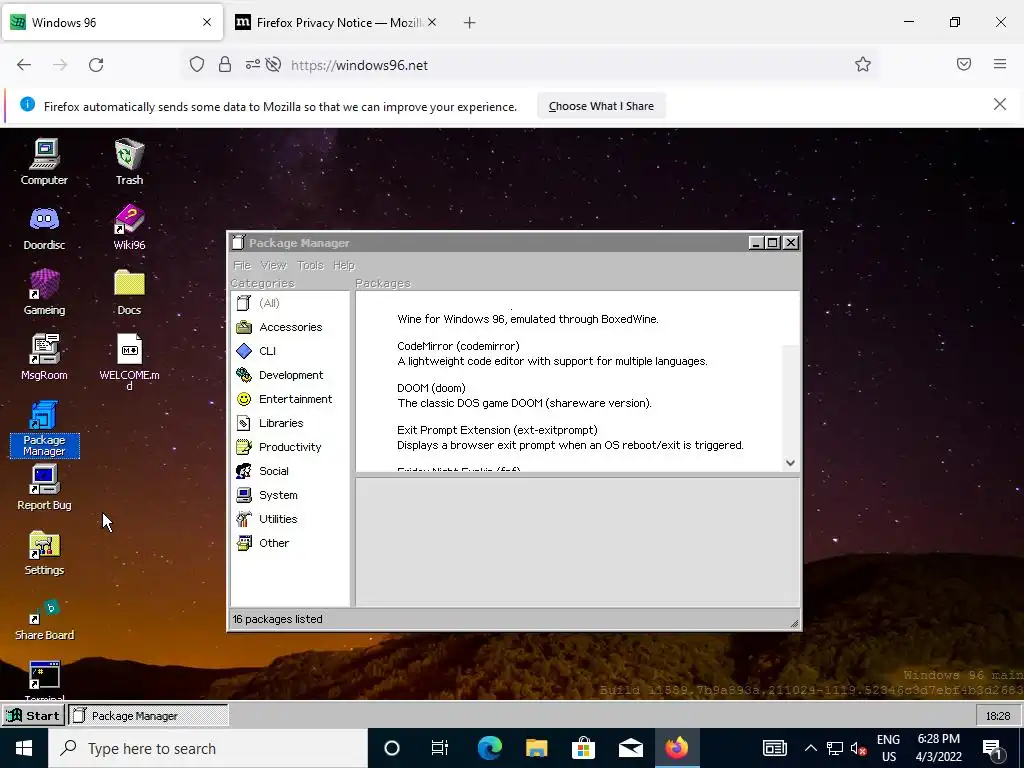Open the Mail app from the taskbar
This screenshot has width=1024, height=768.
pos(630,748)
